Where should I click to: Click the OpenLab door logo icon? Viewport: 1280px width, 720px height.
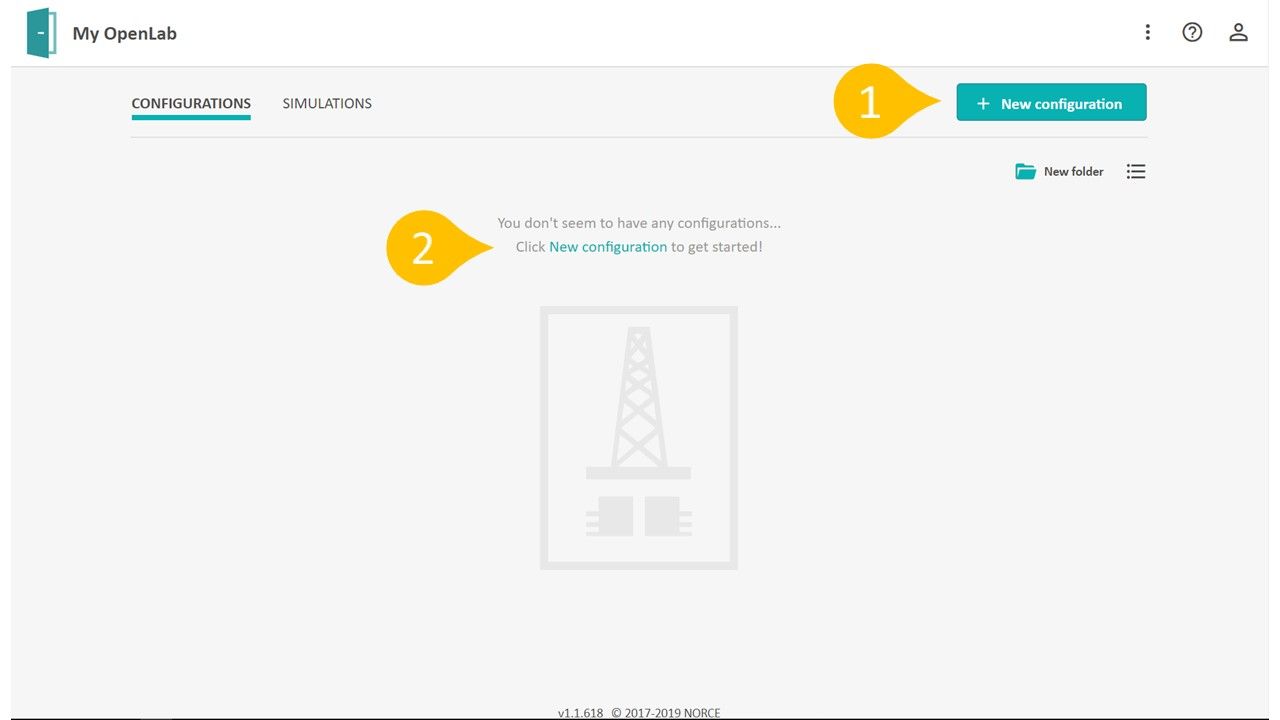pos(41,33)
